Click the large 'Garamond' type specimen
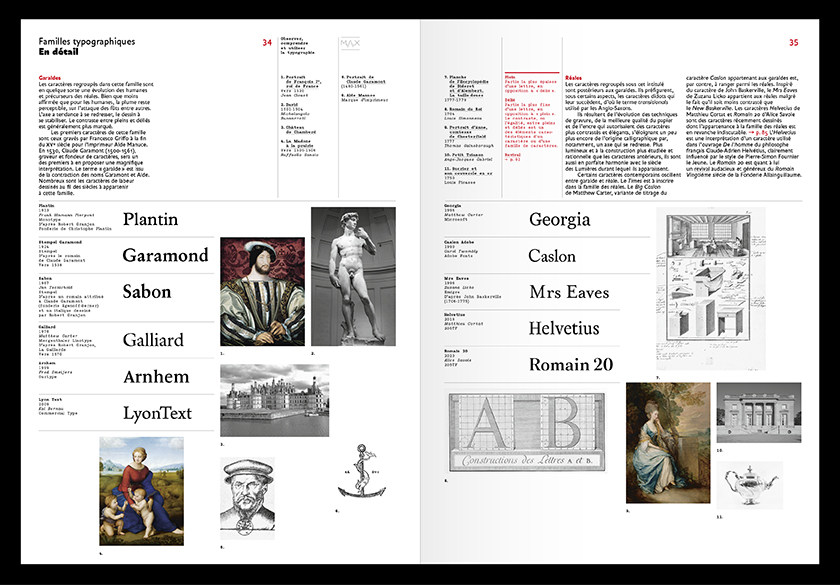840x585 pixels. [165, 255]
